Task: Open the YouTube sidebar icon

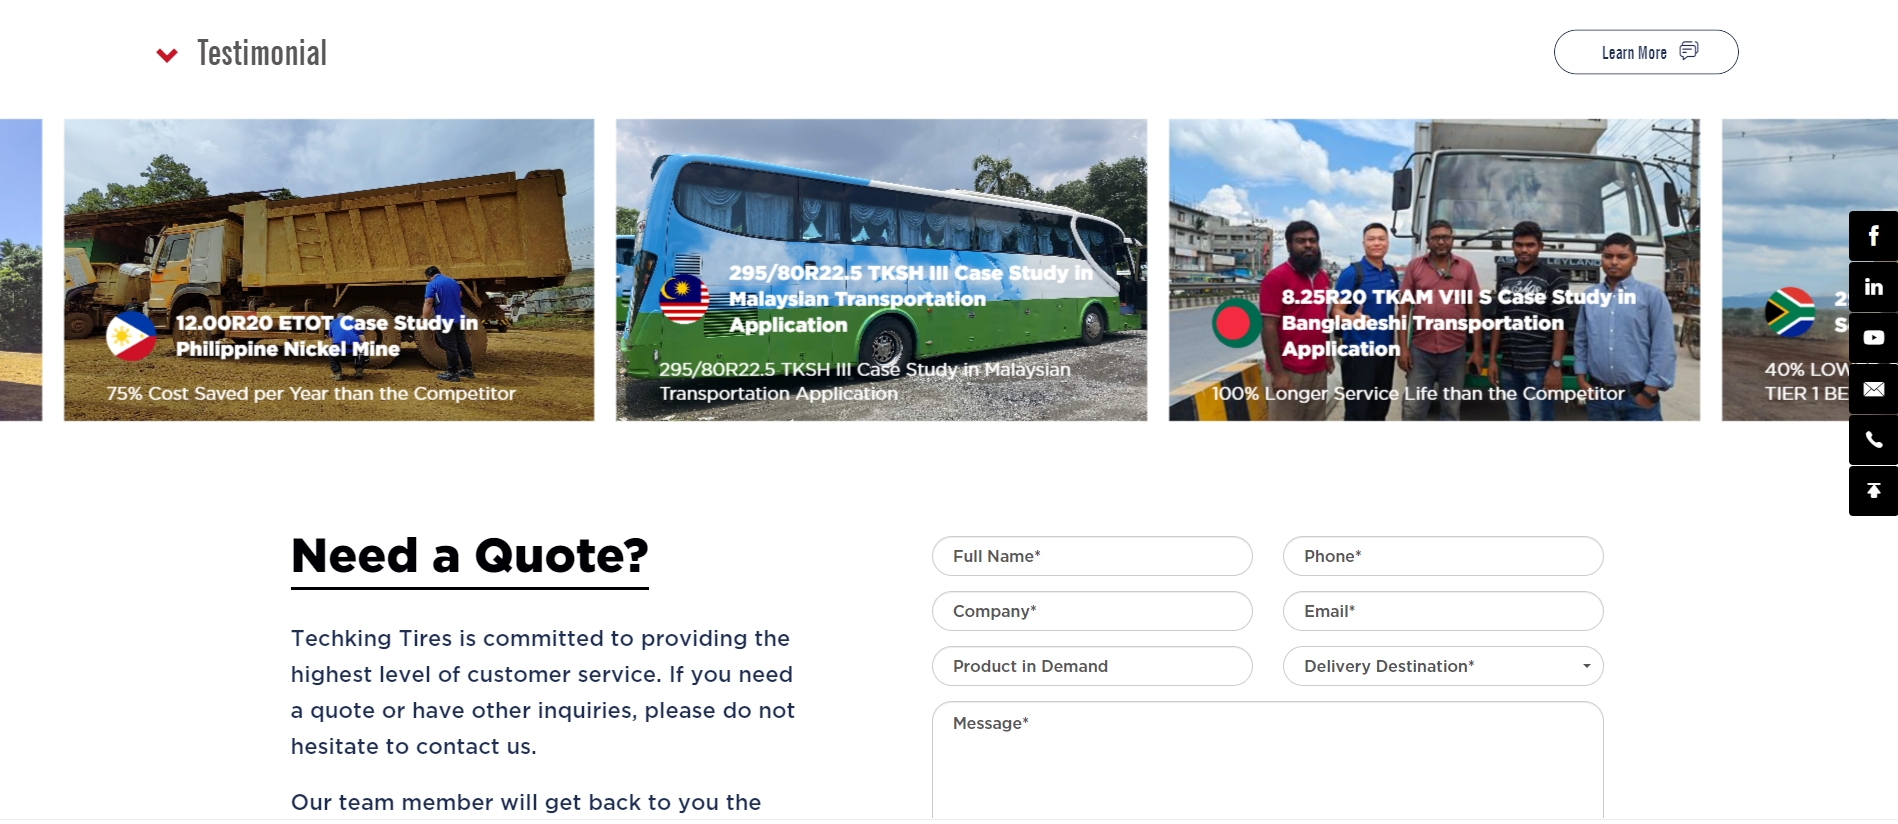Action: click(1873, 338)
